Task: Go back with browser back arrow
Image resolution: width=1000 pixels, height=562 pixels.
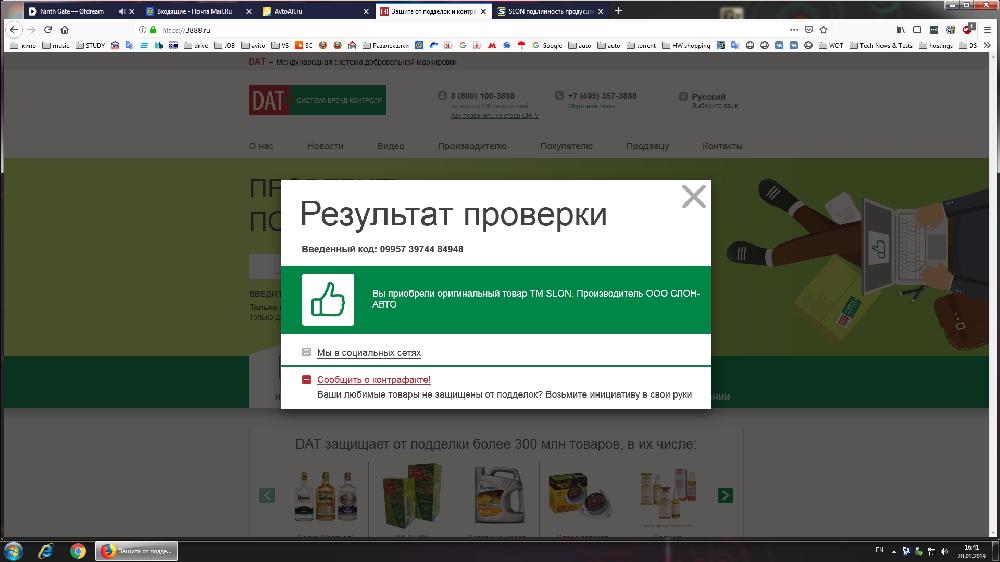Action: [14, 29]
